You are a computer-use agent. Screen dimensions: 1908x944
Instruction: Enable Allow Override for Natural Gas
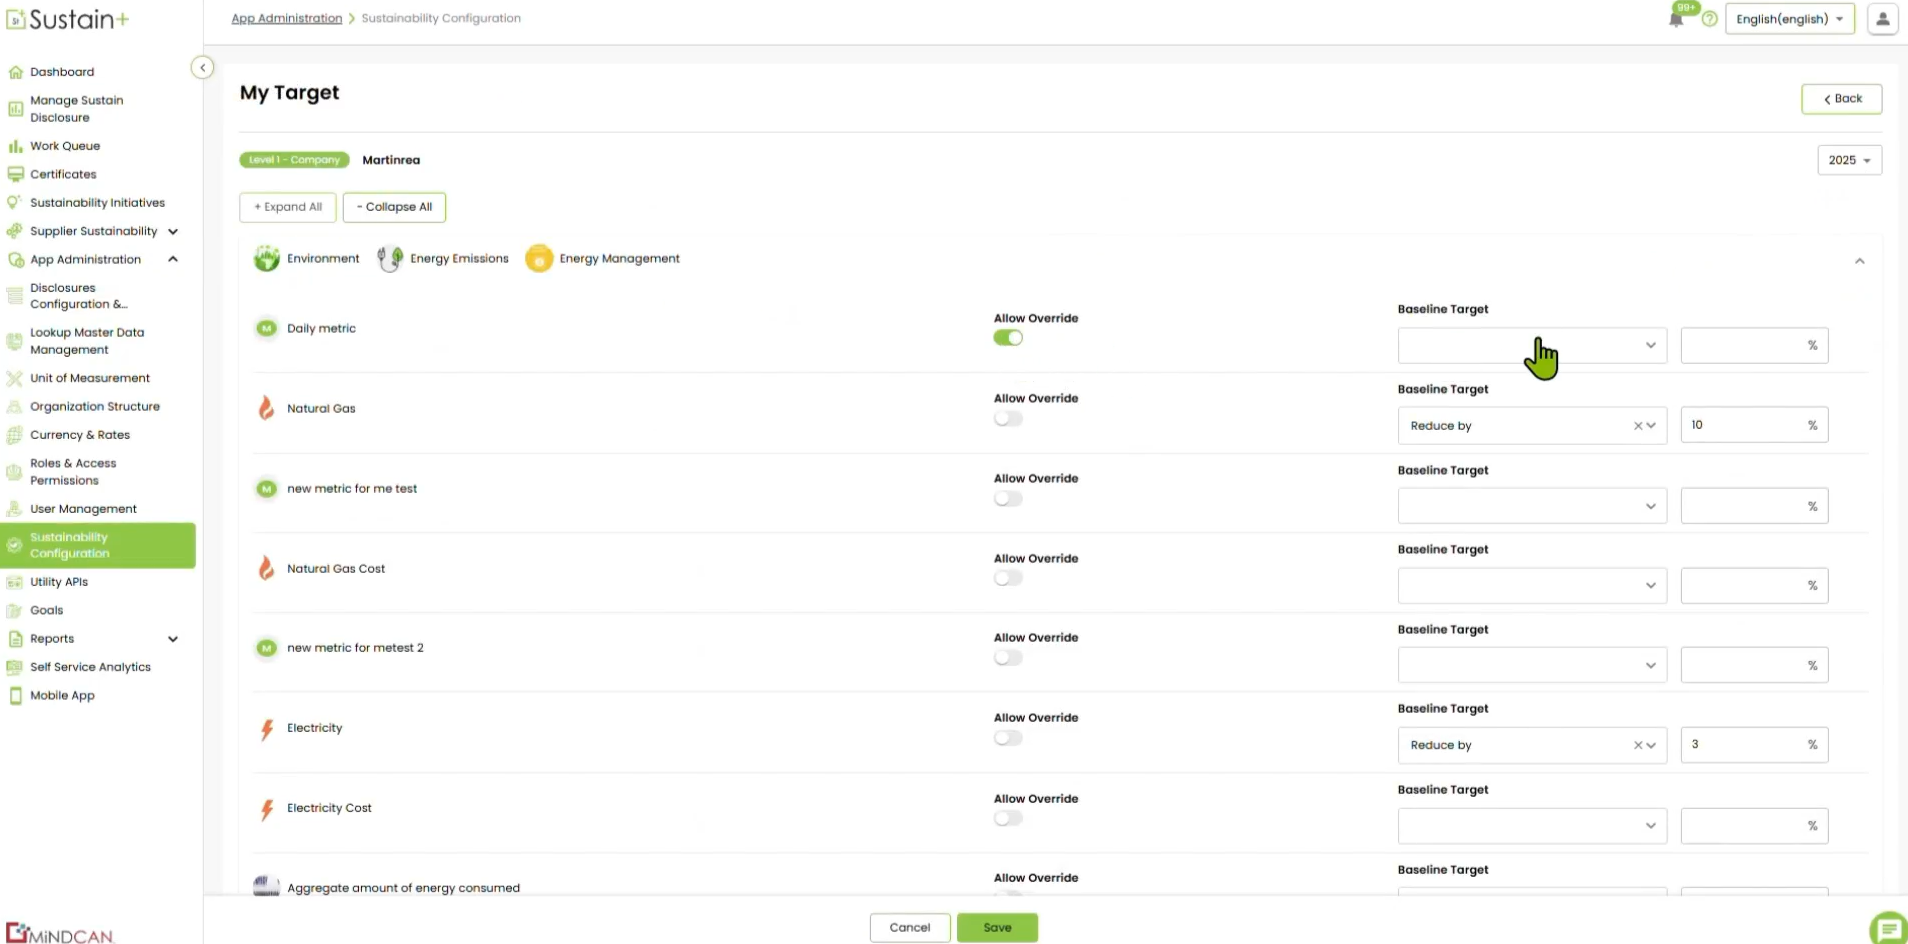pos(1008,419)
